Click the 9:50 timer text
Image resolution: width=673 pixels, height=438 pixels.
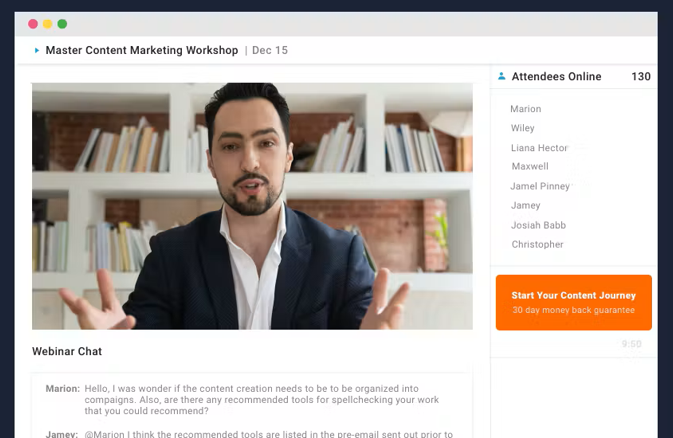pos(631,344)
